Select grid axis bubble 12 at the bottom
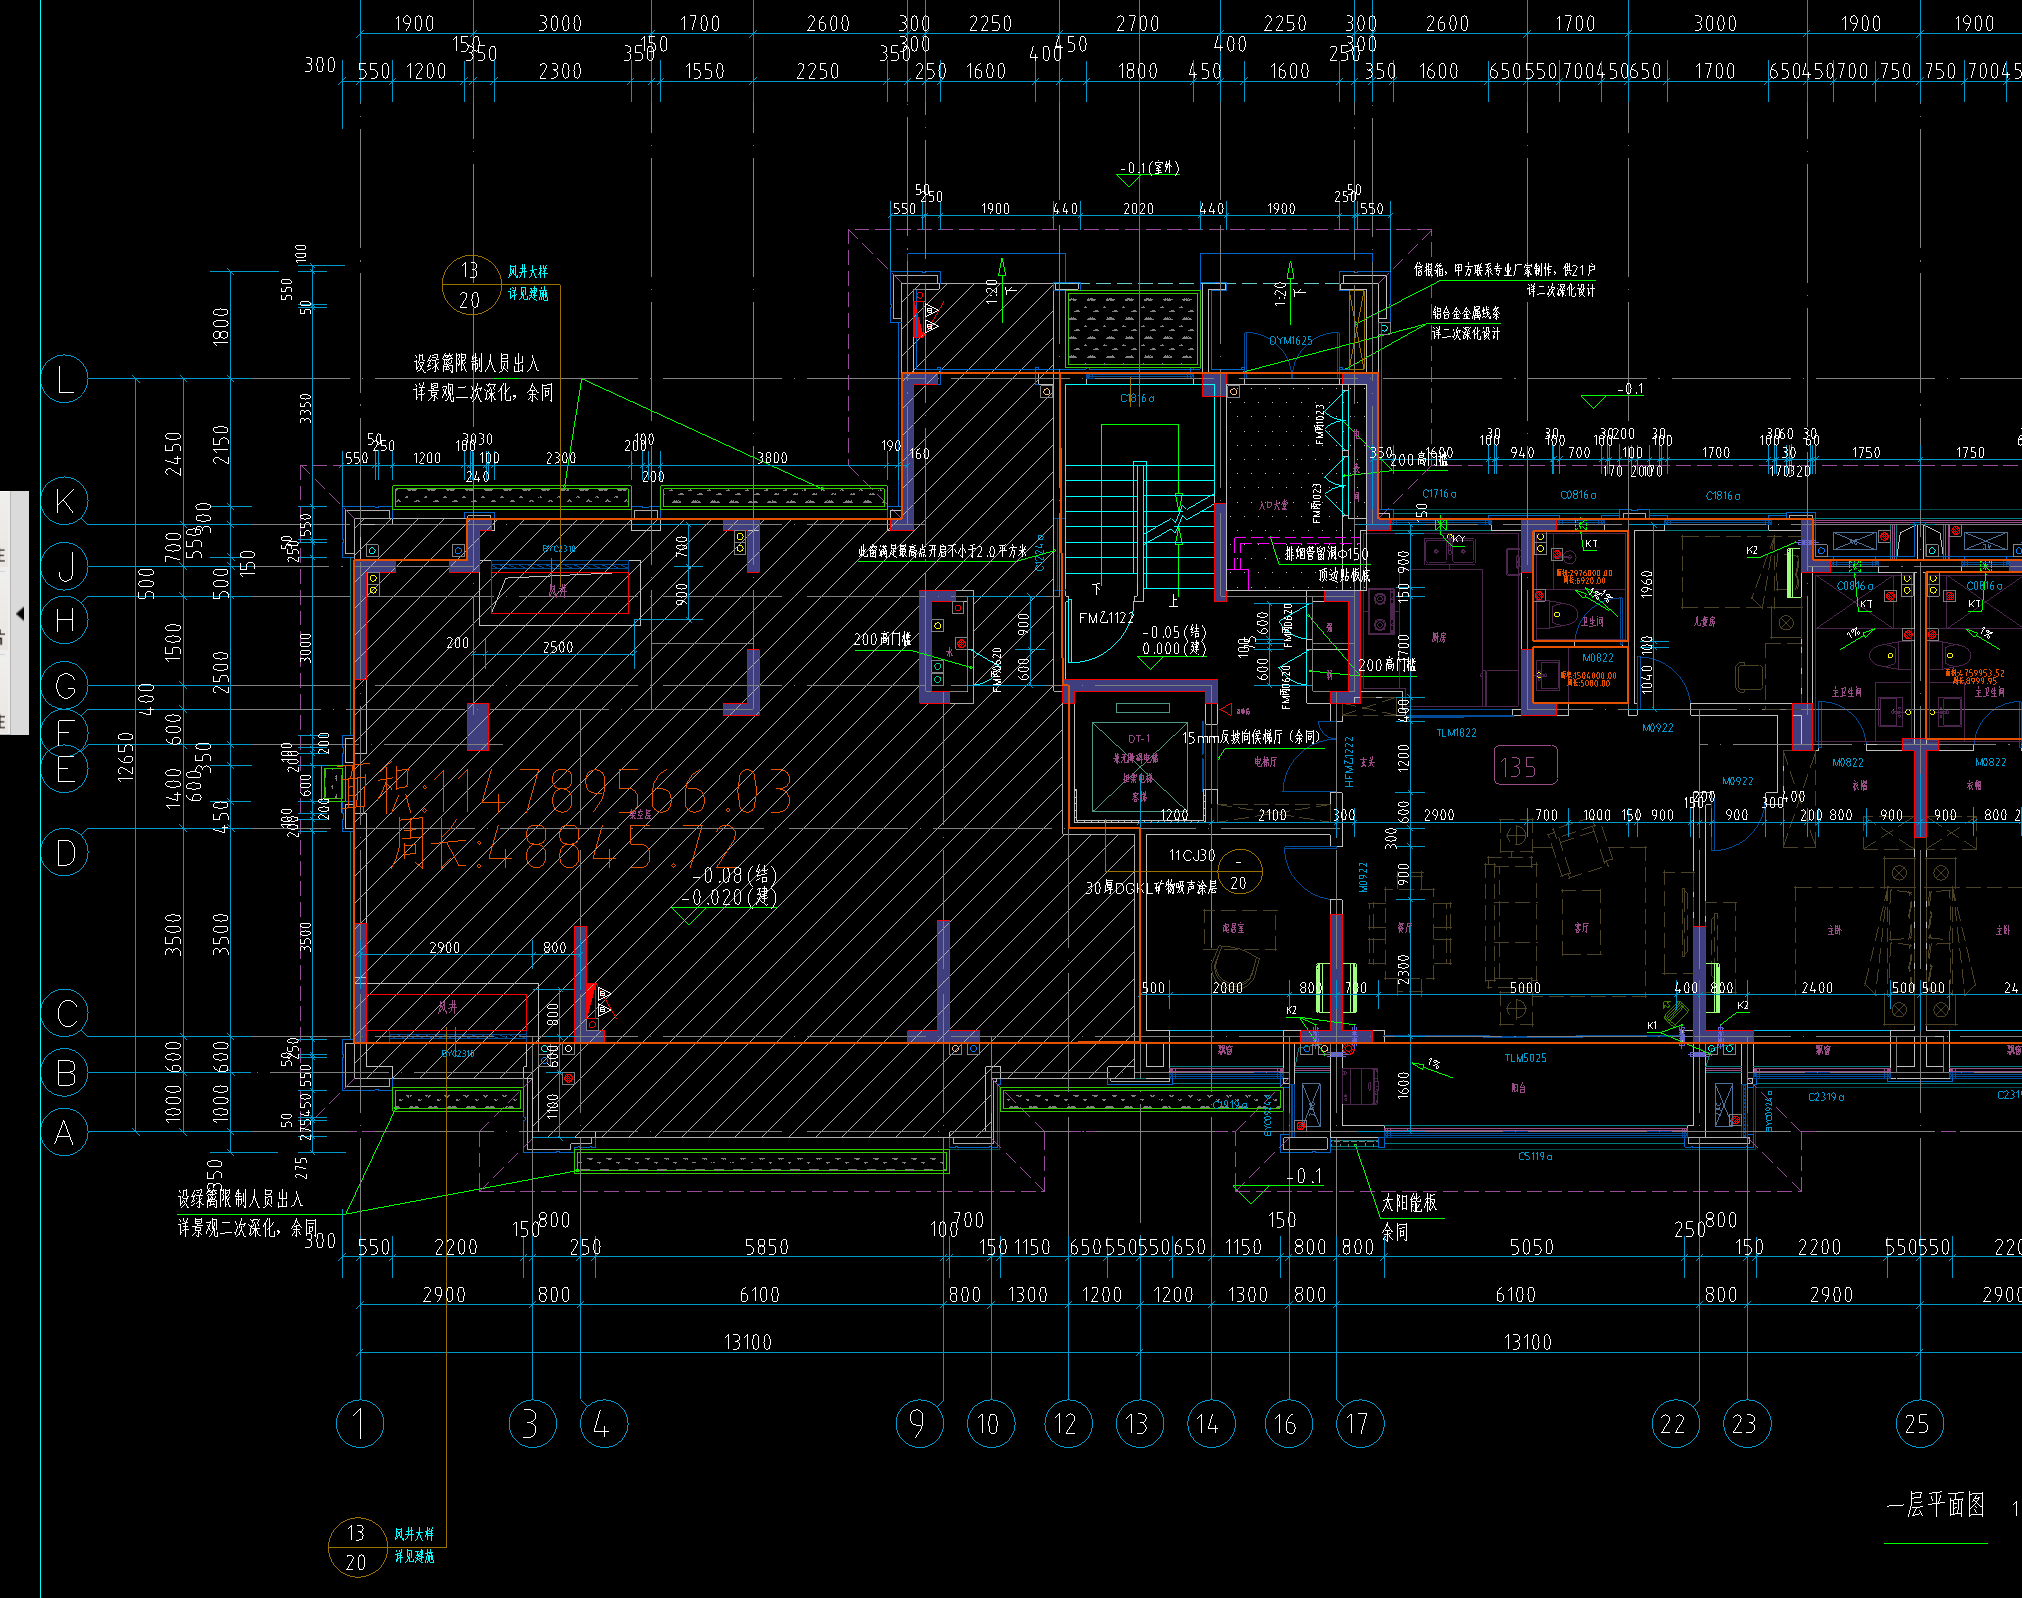This screenshot has height=1598, width=2022. pyautogui.click(x=1067, y=1423)
